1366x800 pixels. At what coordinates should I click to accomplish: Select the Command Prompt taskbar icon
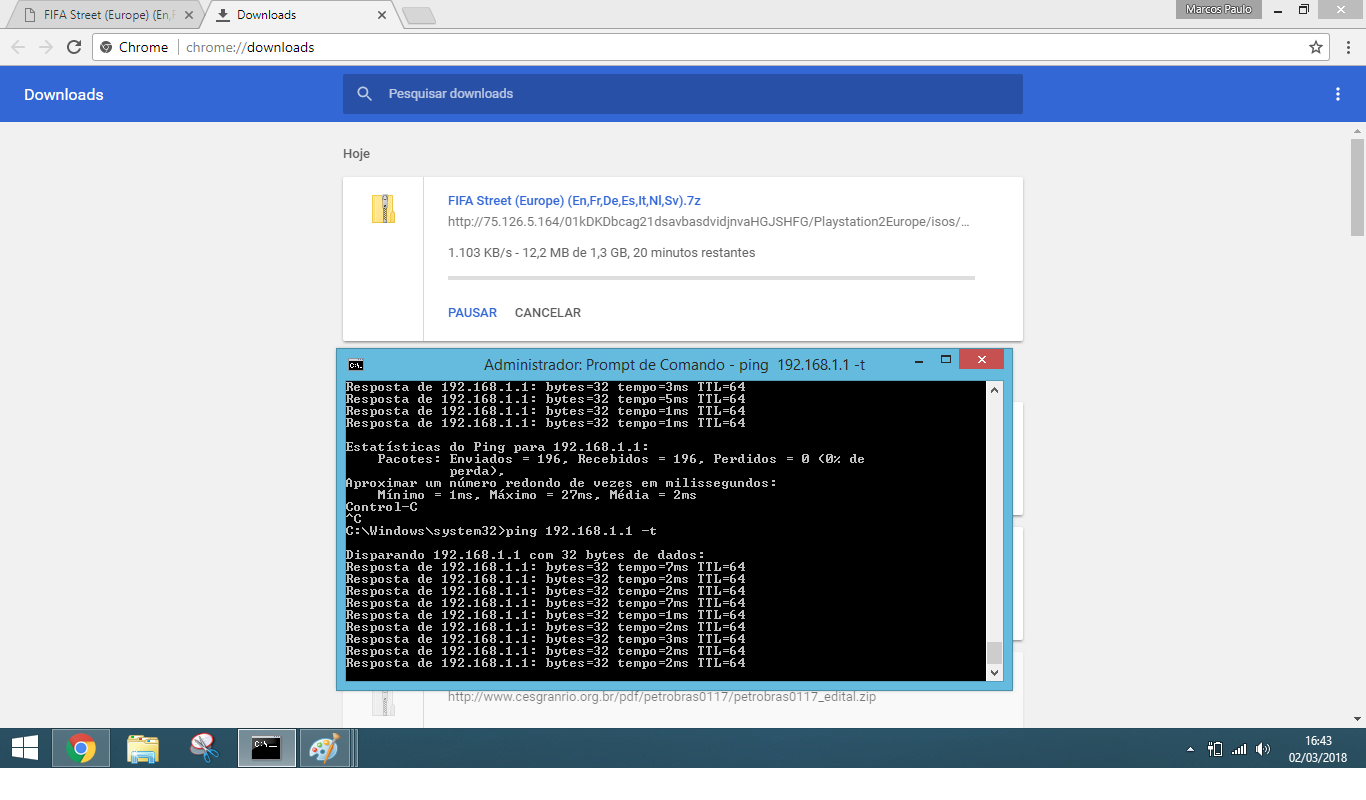(266, 748)
